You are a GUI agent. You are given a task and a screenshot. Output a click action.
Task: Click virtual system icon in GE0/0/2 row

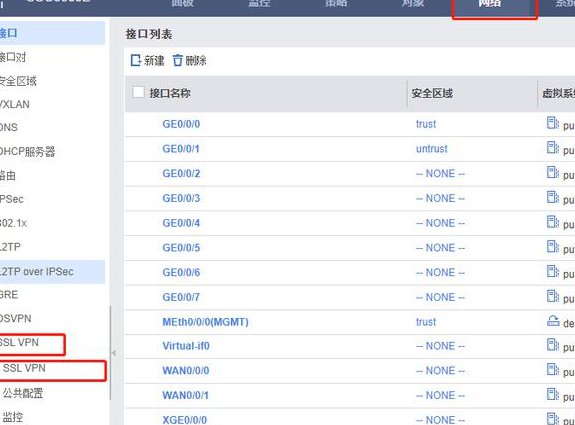pos(553,172)
